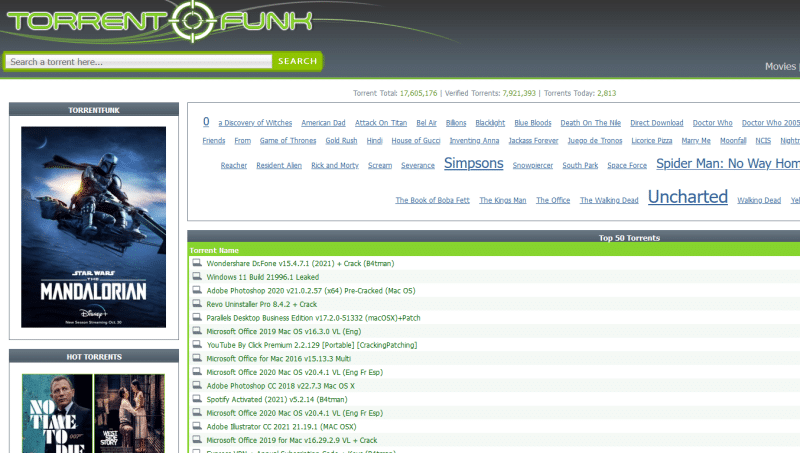Click the laptop icon beside Office 2019 v16.3.0

click(197, 331)
